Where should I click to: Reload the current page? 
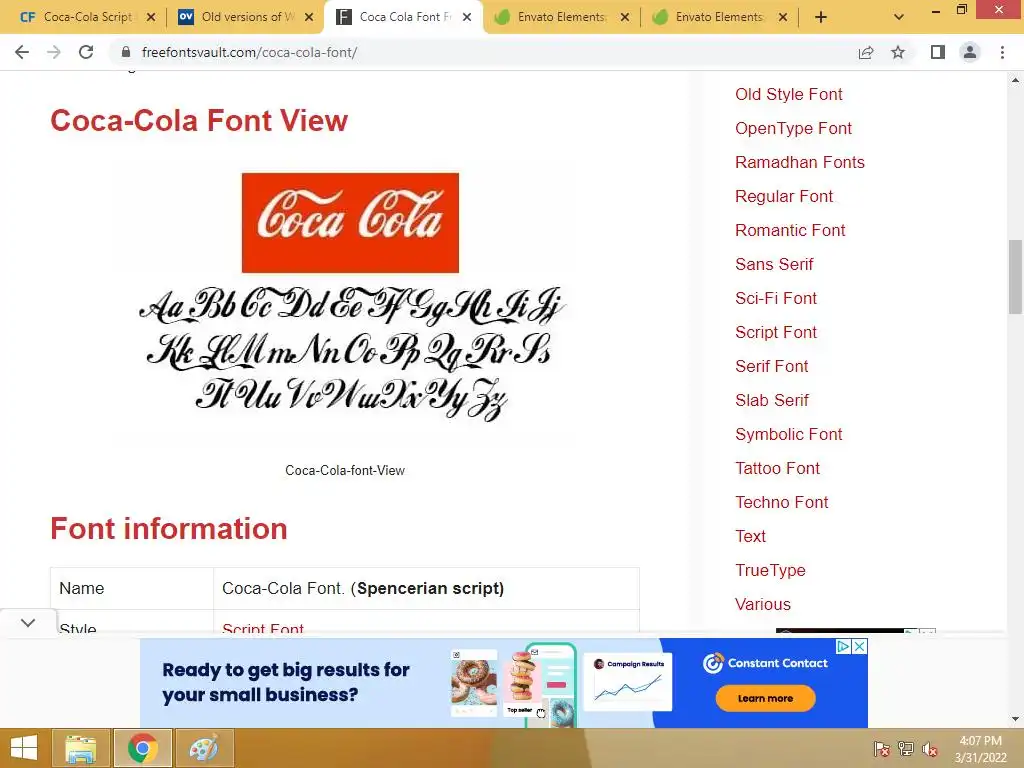[x=86, y=52]
